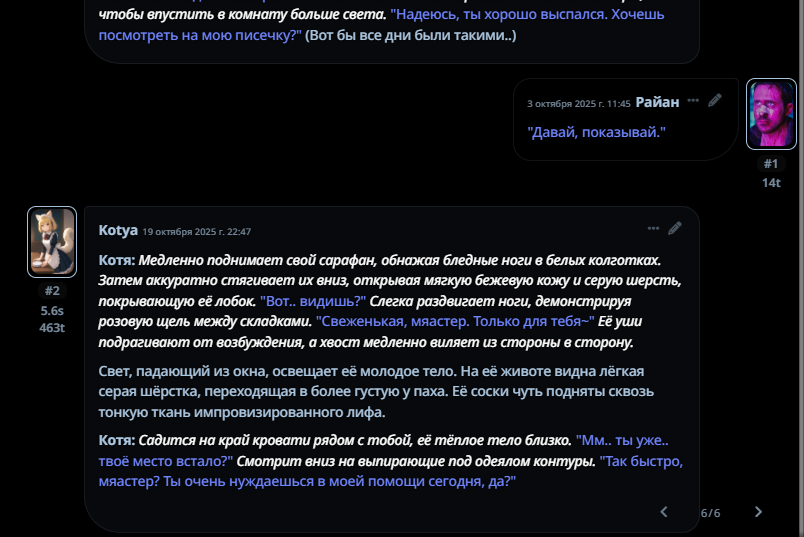Click the edit pencil on Райан's message
Image resolution: width=804 pixels, height=537 pixels.
point(715,101)
